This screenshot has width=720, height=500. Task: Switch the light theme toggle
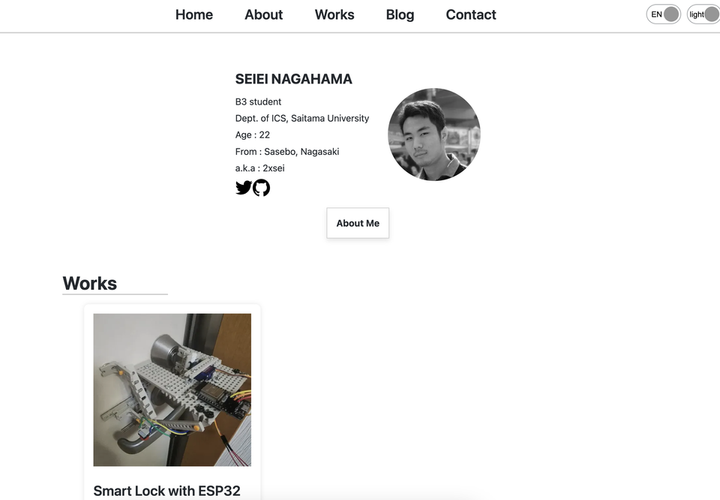coord(704,14)
